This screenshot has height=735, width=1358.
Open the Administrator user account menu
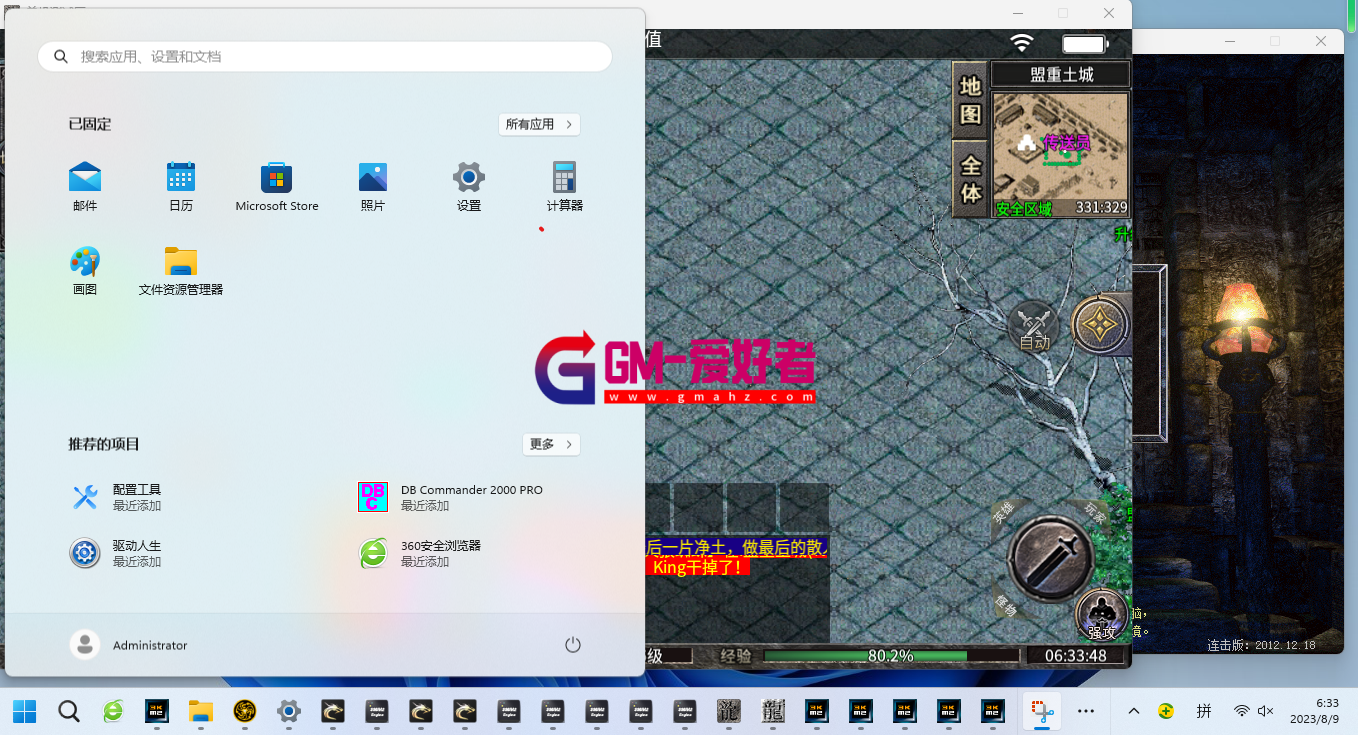coord(129,645)
